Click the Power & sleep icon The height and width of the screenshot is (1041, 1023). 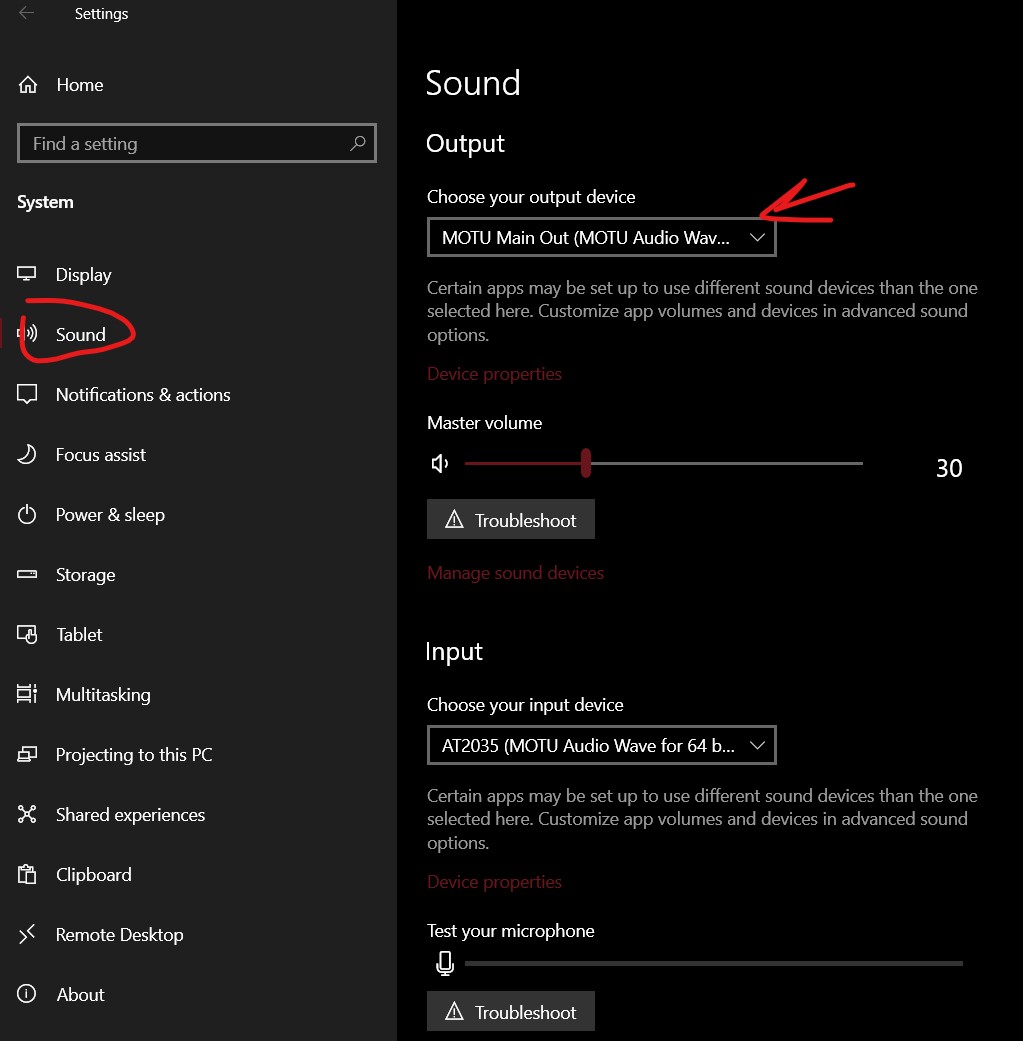pyautogui.click(x=27, y=515)
